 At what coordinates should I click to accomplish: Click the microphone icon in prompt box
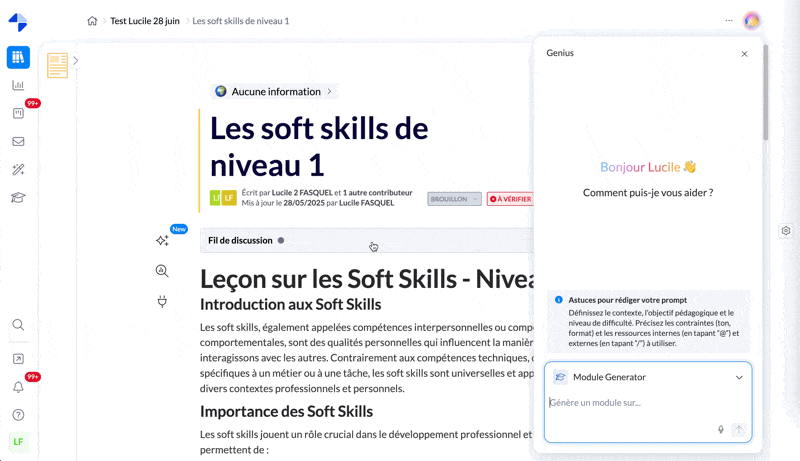pyautogui.click(x=720, y=430)
